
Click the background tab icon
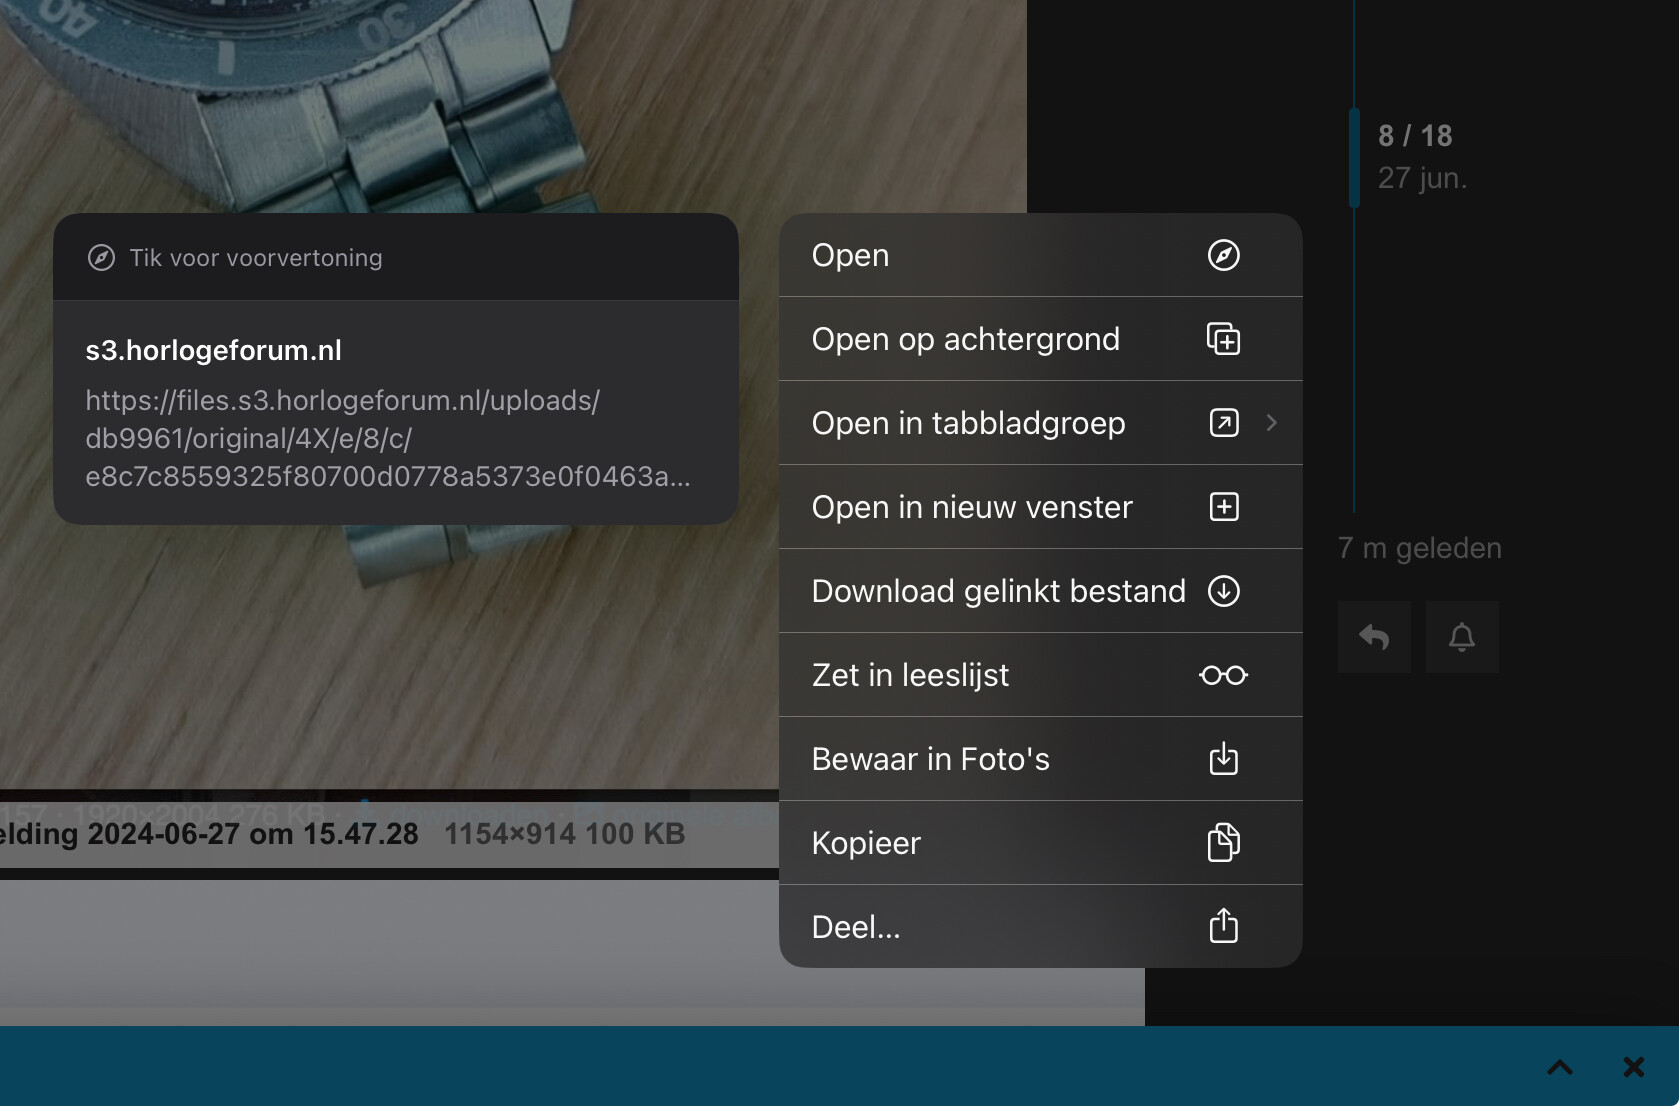click(x=1223, y=339)
